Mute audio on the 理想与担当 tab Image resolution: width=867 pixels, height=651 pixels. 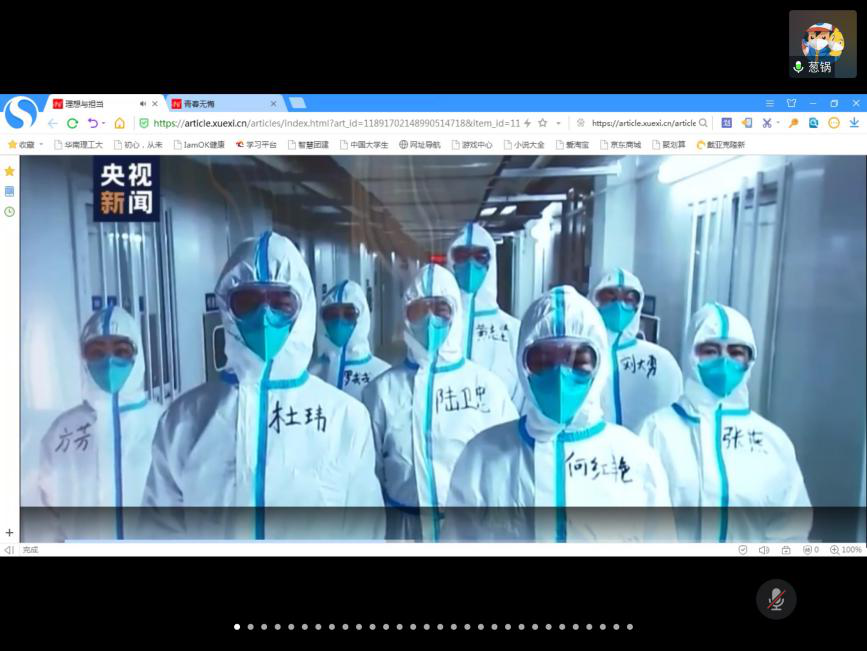pos(143,104)
